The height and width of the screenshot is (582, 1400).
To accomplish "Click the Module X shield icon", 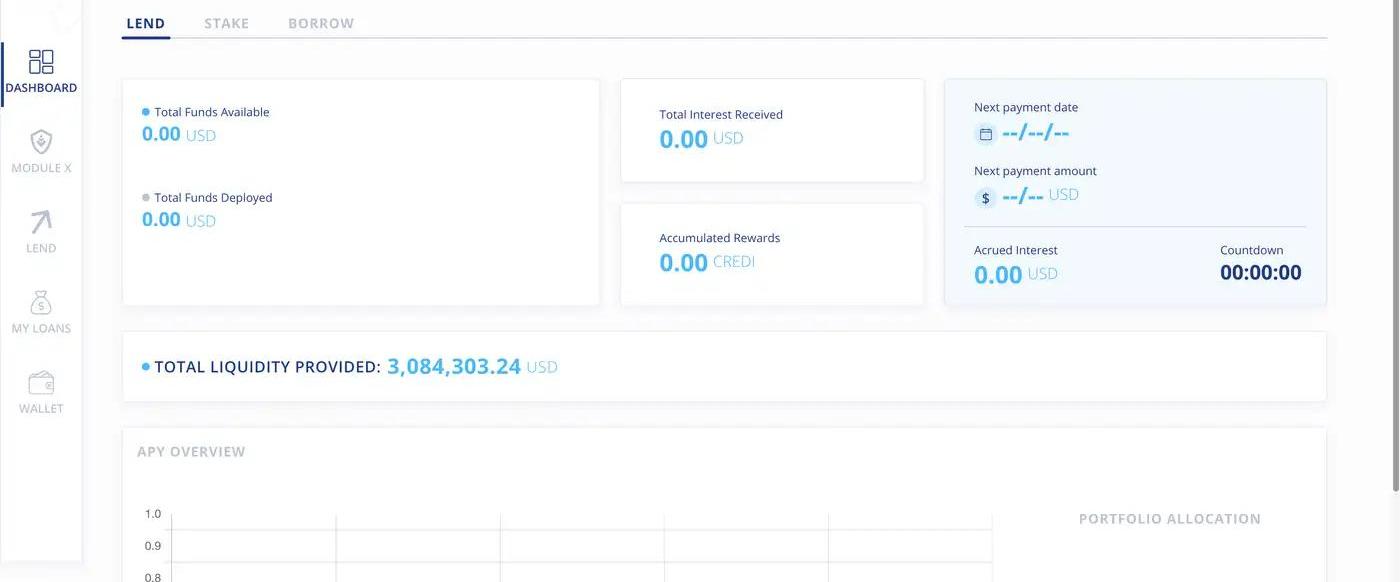I will (41, 142).
